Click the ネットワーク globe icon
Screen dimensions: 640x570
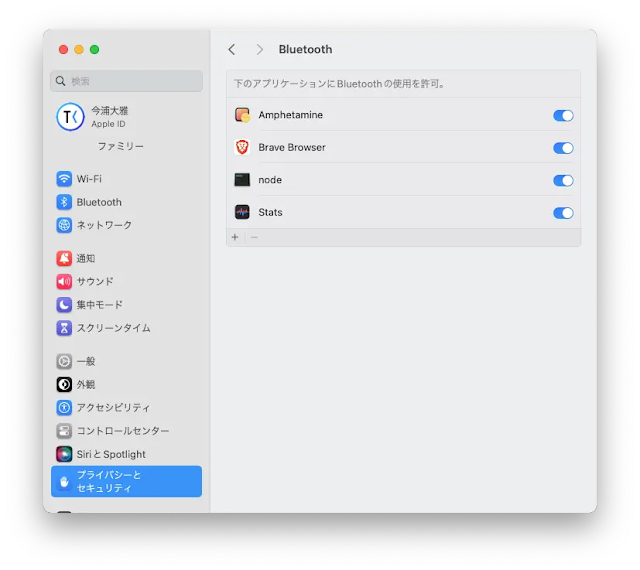tap(64, 225)
